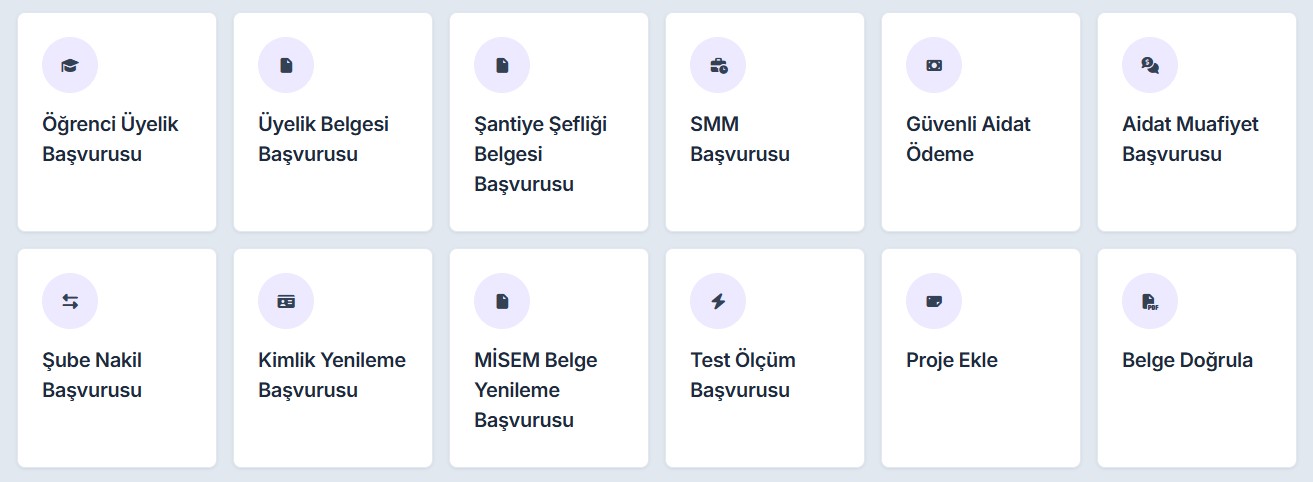Image resolution: width=1313 pixels, height=482 pixels.
Task: Click the graduation cap icon for student membership
Action: (70, 65)
